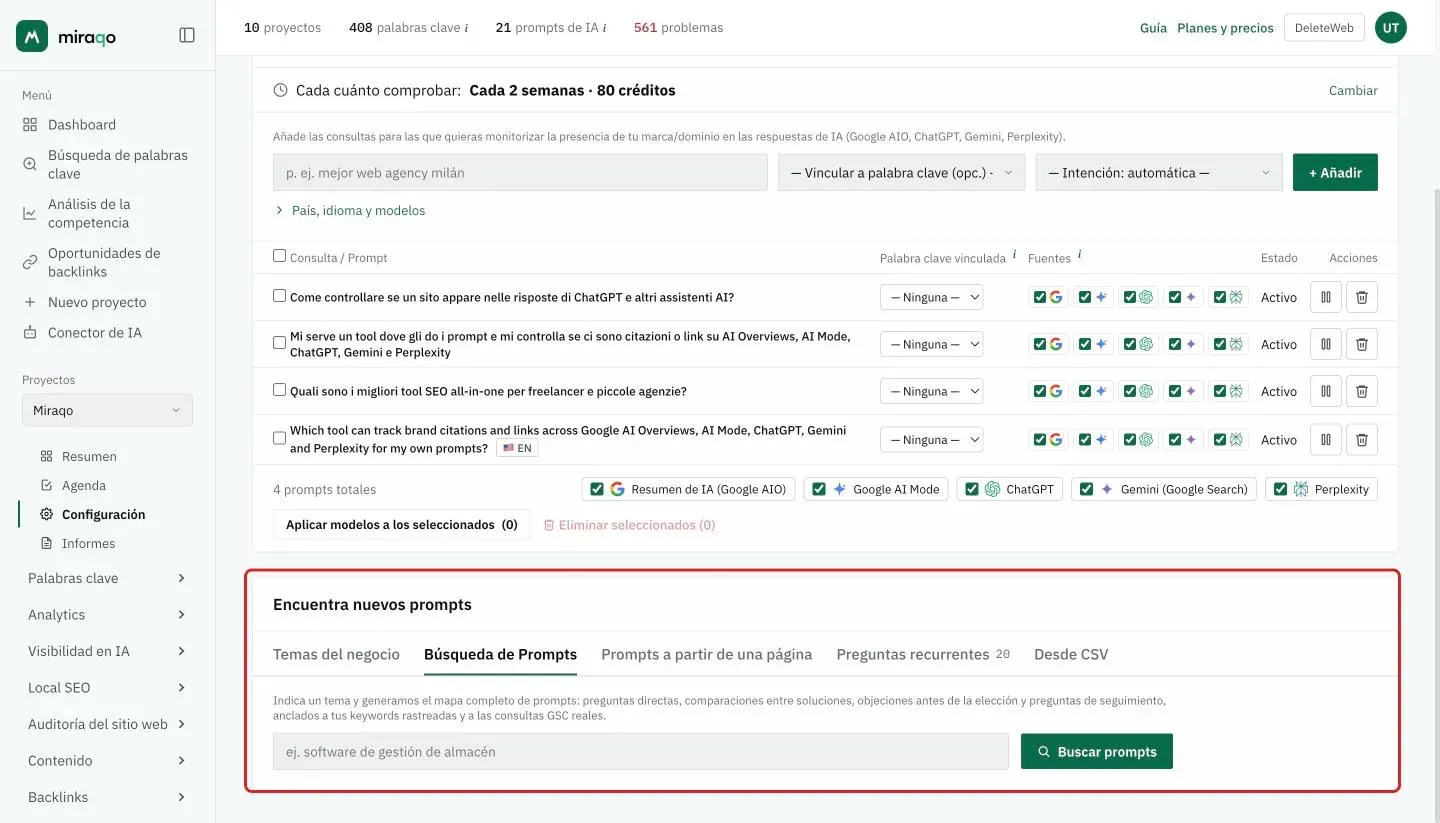Viewport: 1440px width, 823px height.
Task: Expand País, idioma y modelos
Action: coord(350,211)
